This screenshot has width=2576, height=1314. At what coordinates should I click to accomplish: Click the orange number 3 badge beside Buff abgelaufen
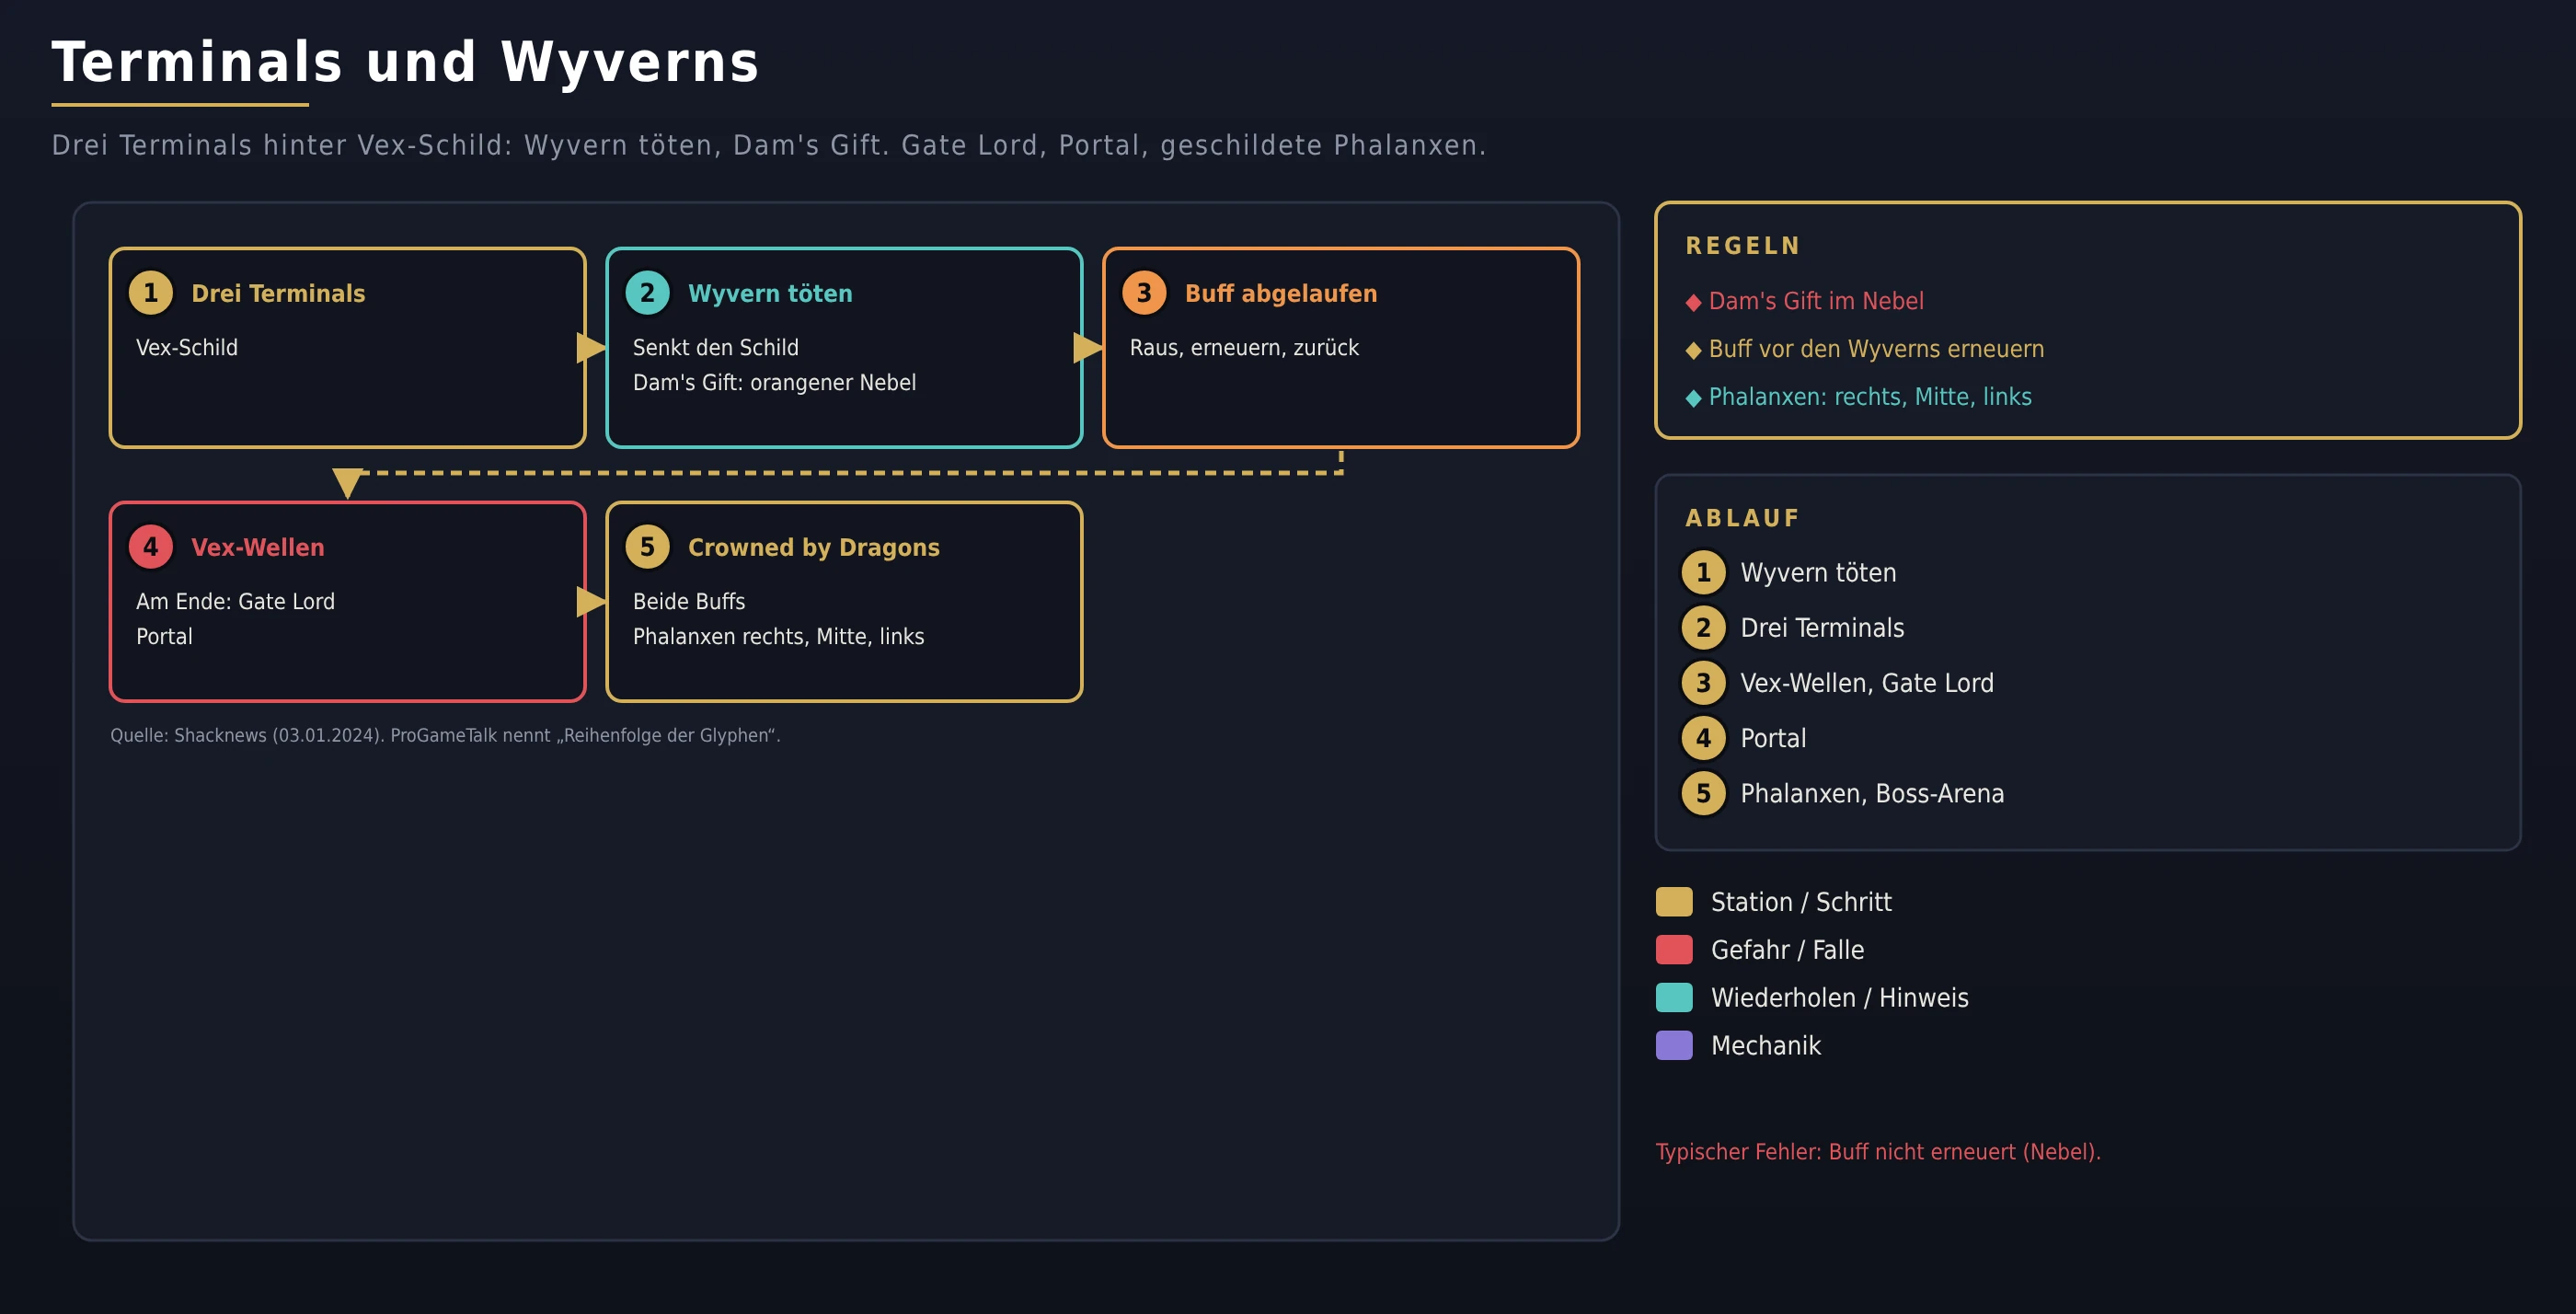click(x=1144, y=293)
